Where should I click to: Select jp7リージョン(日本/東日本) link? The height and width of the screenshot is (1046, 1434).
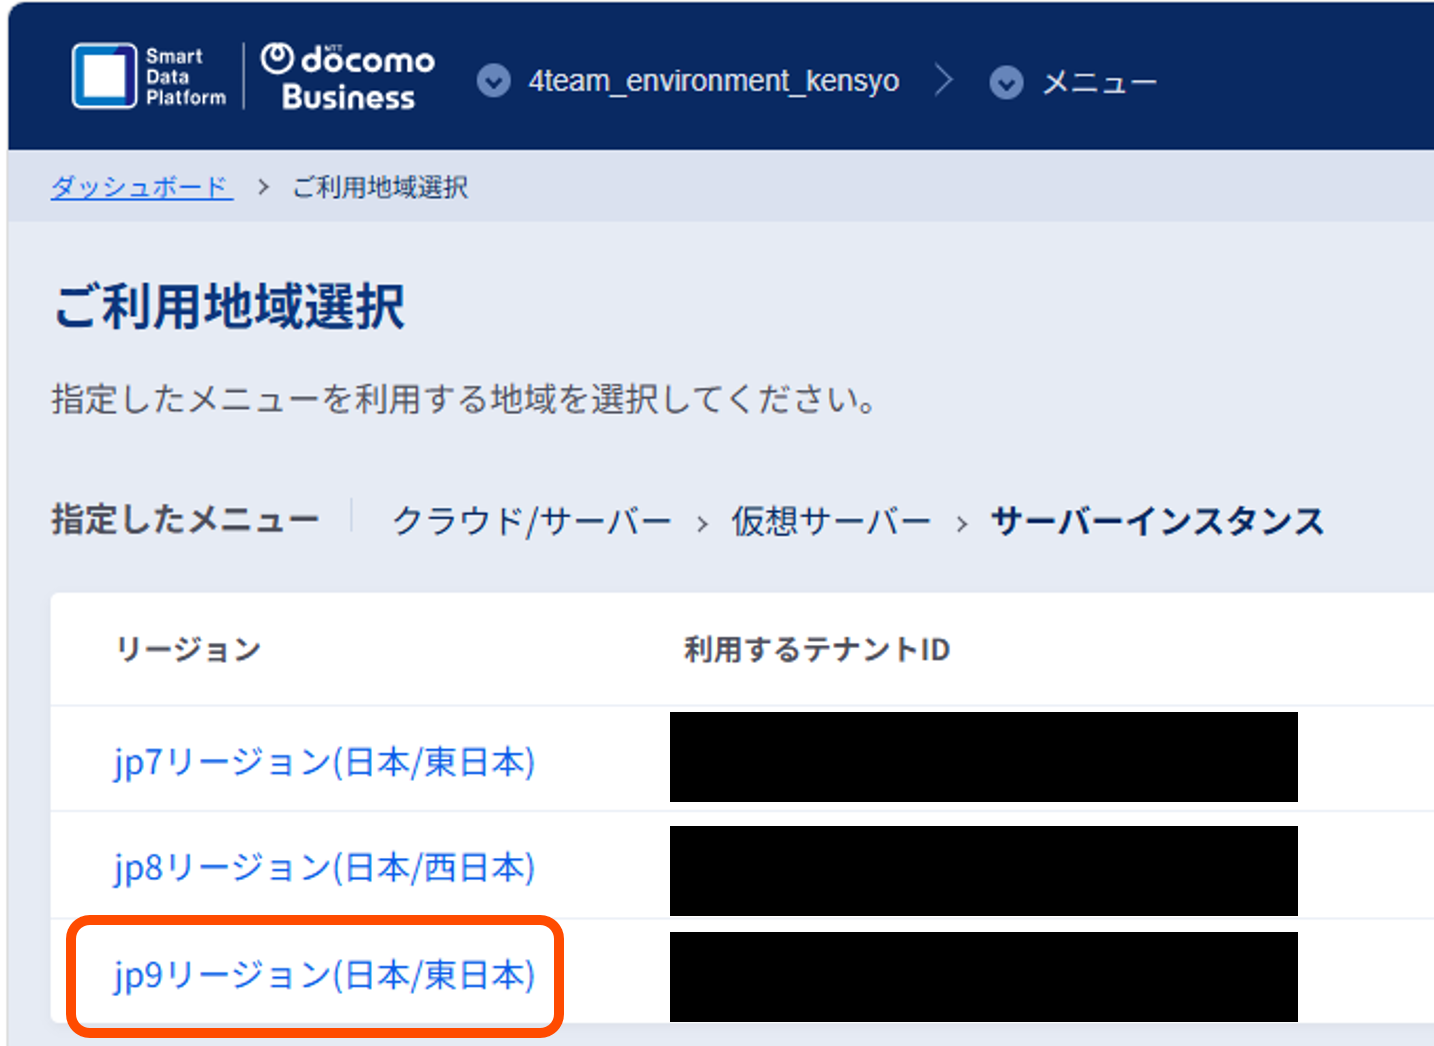tap(324, 762)
